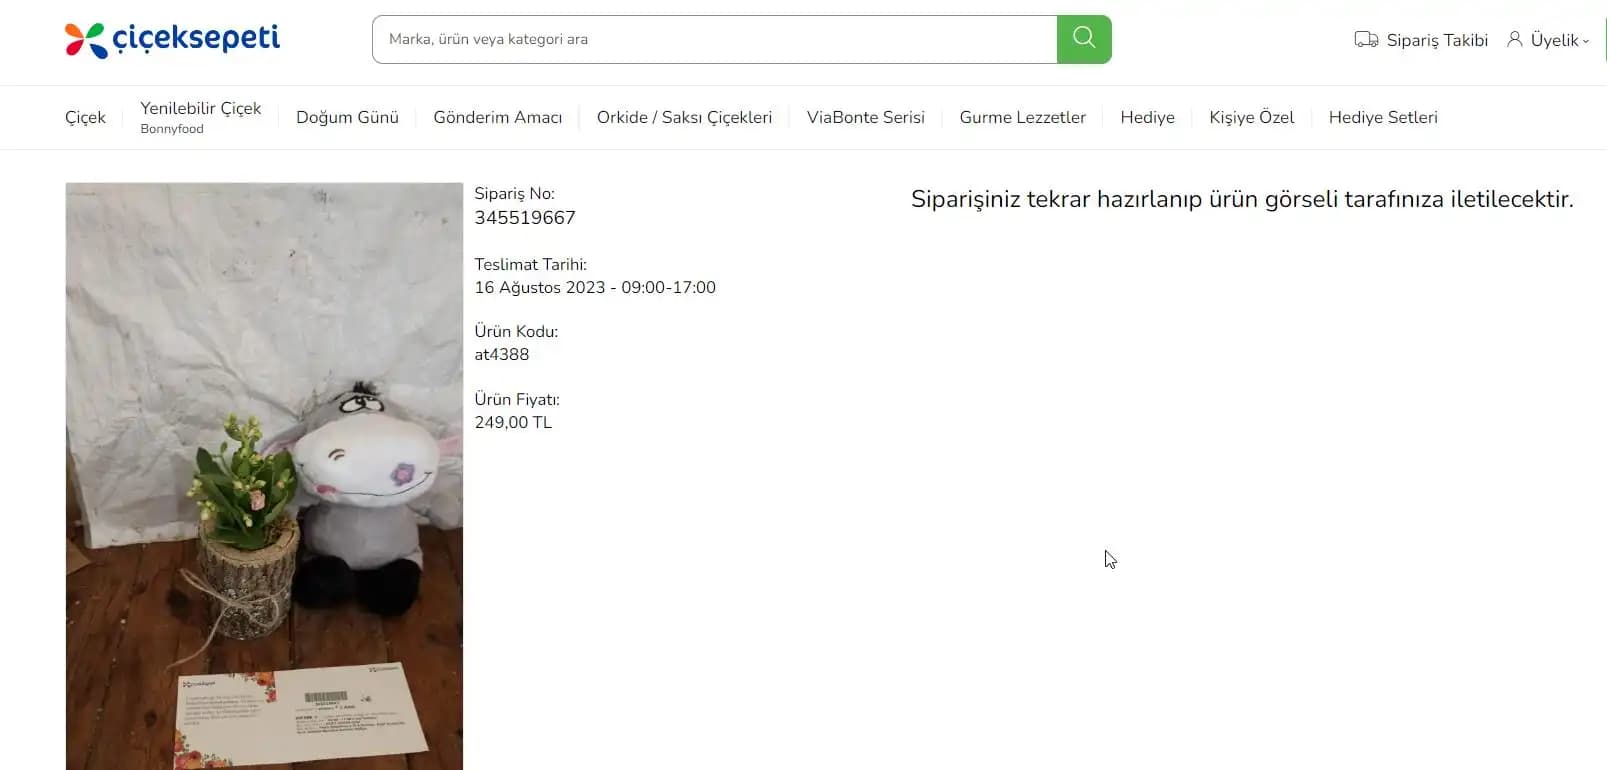The width and height of the screenshot is (1607, 770).
Task: Select the Doğum Günü category
Action: tap(347, 117)
